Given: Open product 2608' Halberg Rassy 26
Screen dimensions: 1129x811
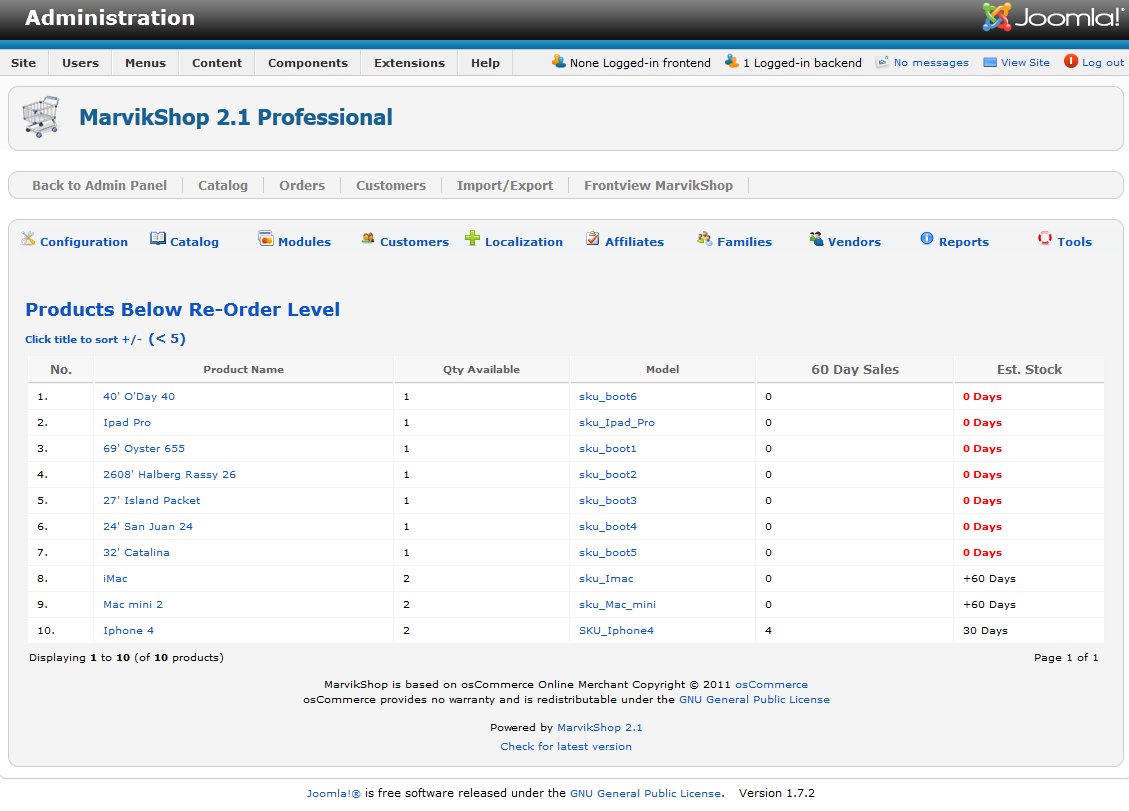Looking at the screenshot, I should 169,474.
